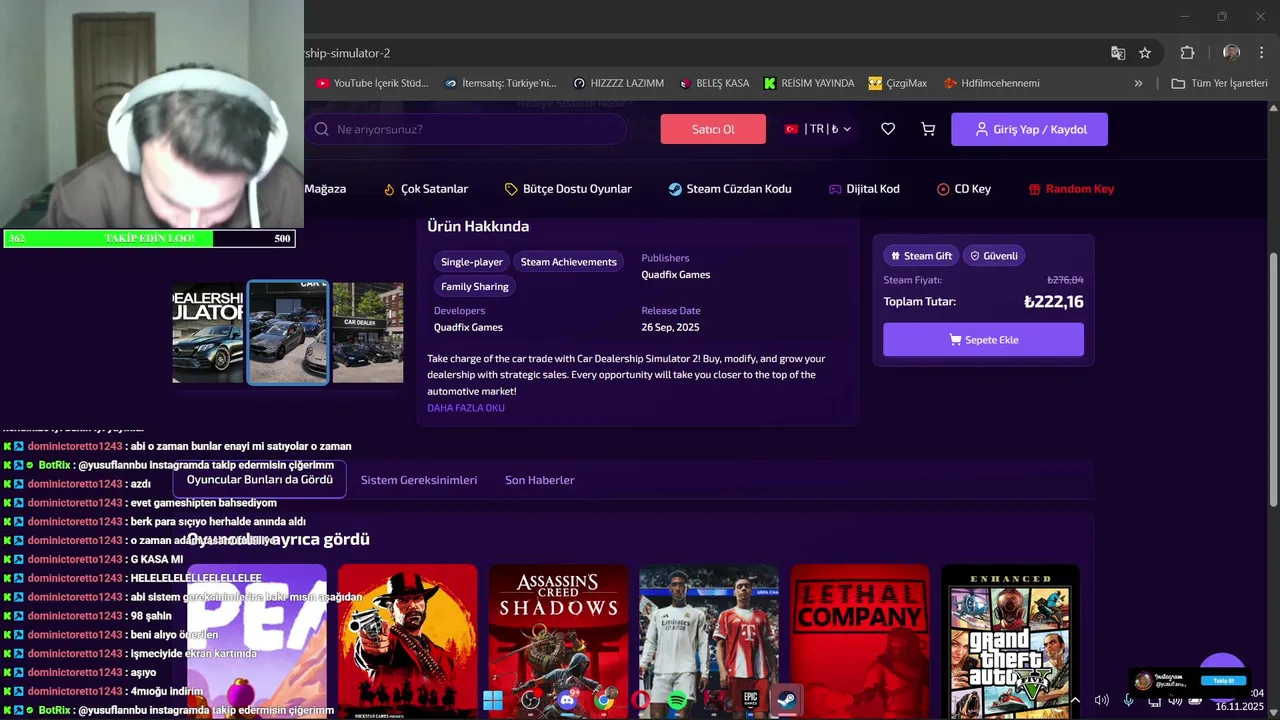Open HIZZZZ LAZIMM bookmark
The height and width of the screenshot is (720, 1280).
618,83
